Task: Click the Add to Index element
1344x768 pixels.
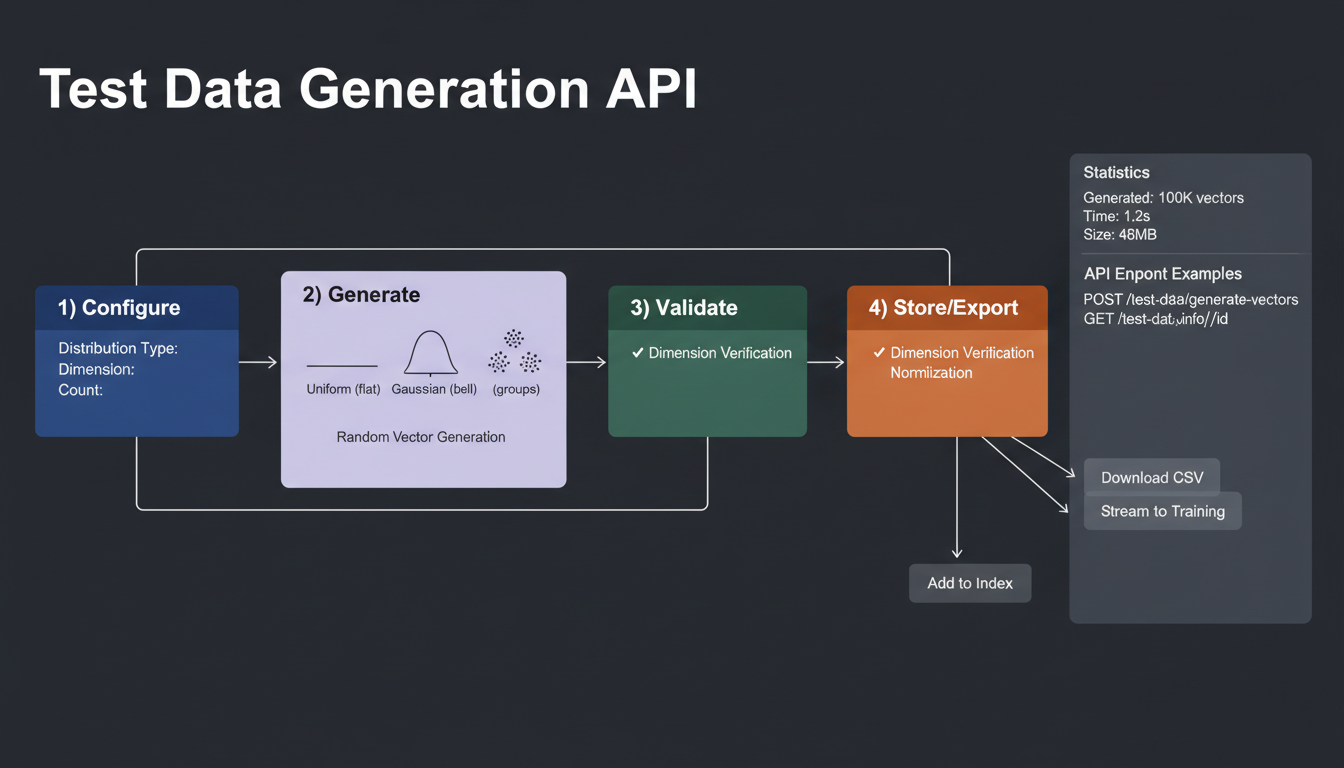Action: point(969,583)
